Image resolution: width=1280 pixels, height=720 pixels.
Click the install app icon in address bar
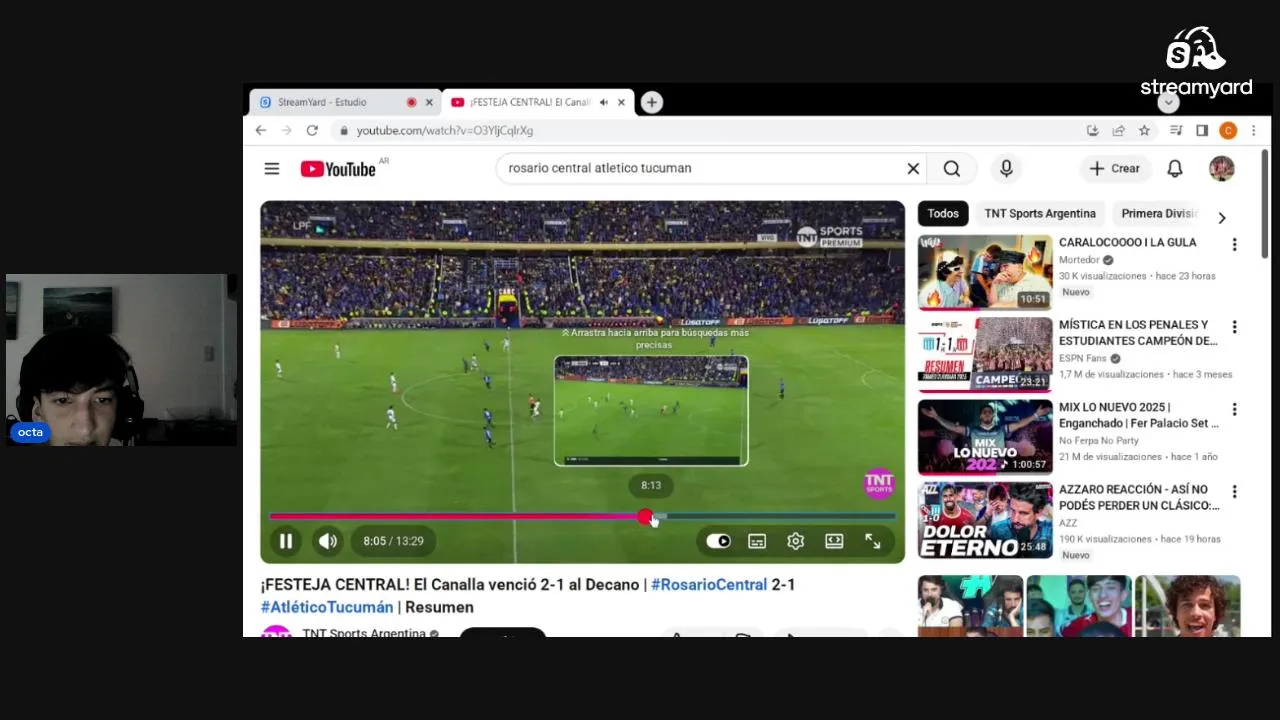click(x=1093, y=131)
